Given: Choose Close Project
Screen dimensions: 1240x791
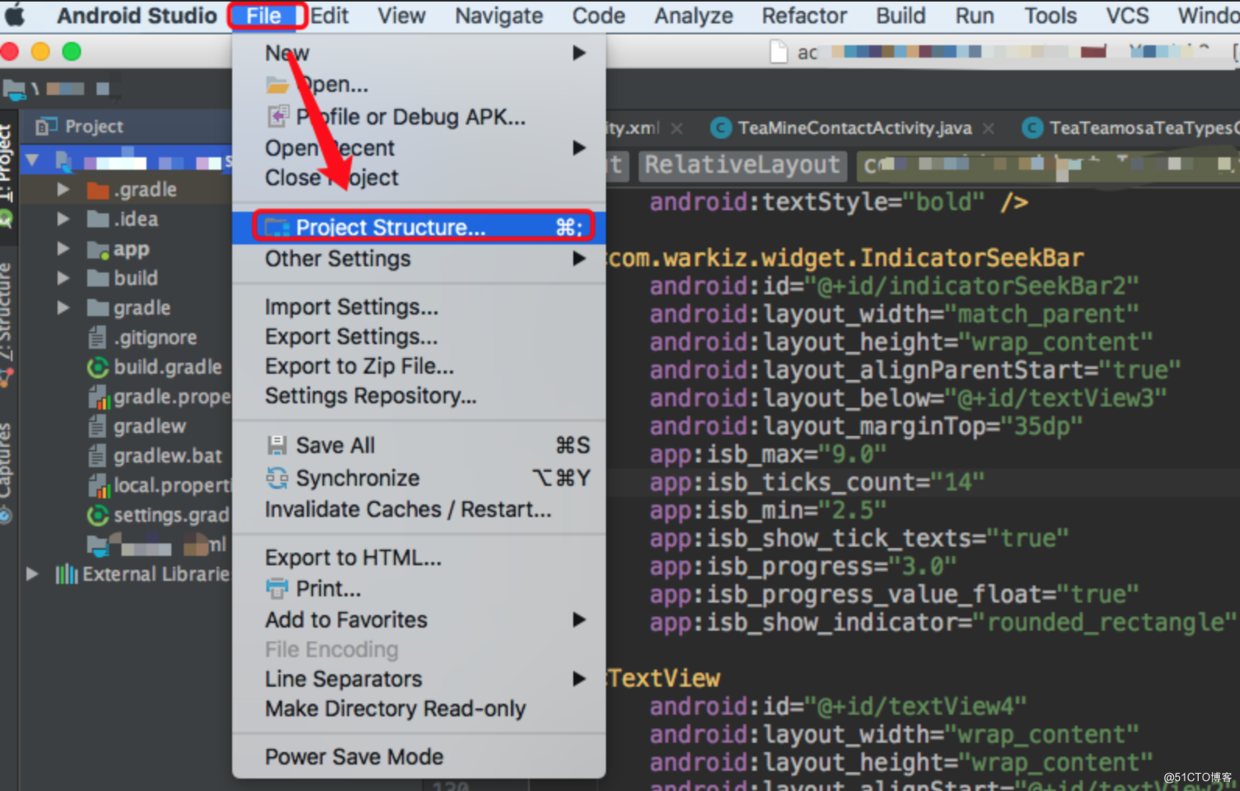Looking at the screenshot, I should tap(419, 178).
